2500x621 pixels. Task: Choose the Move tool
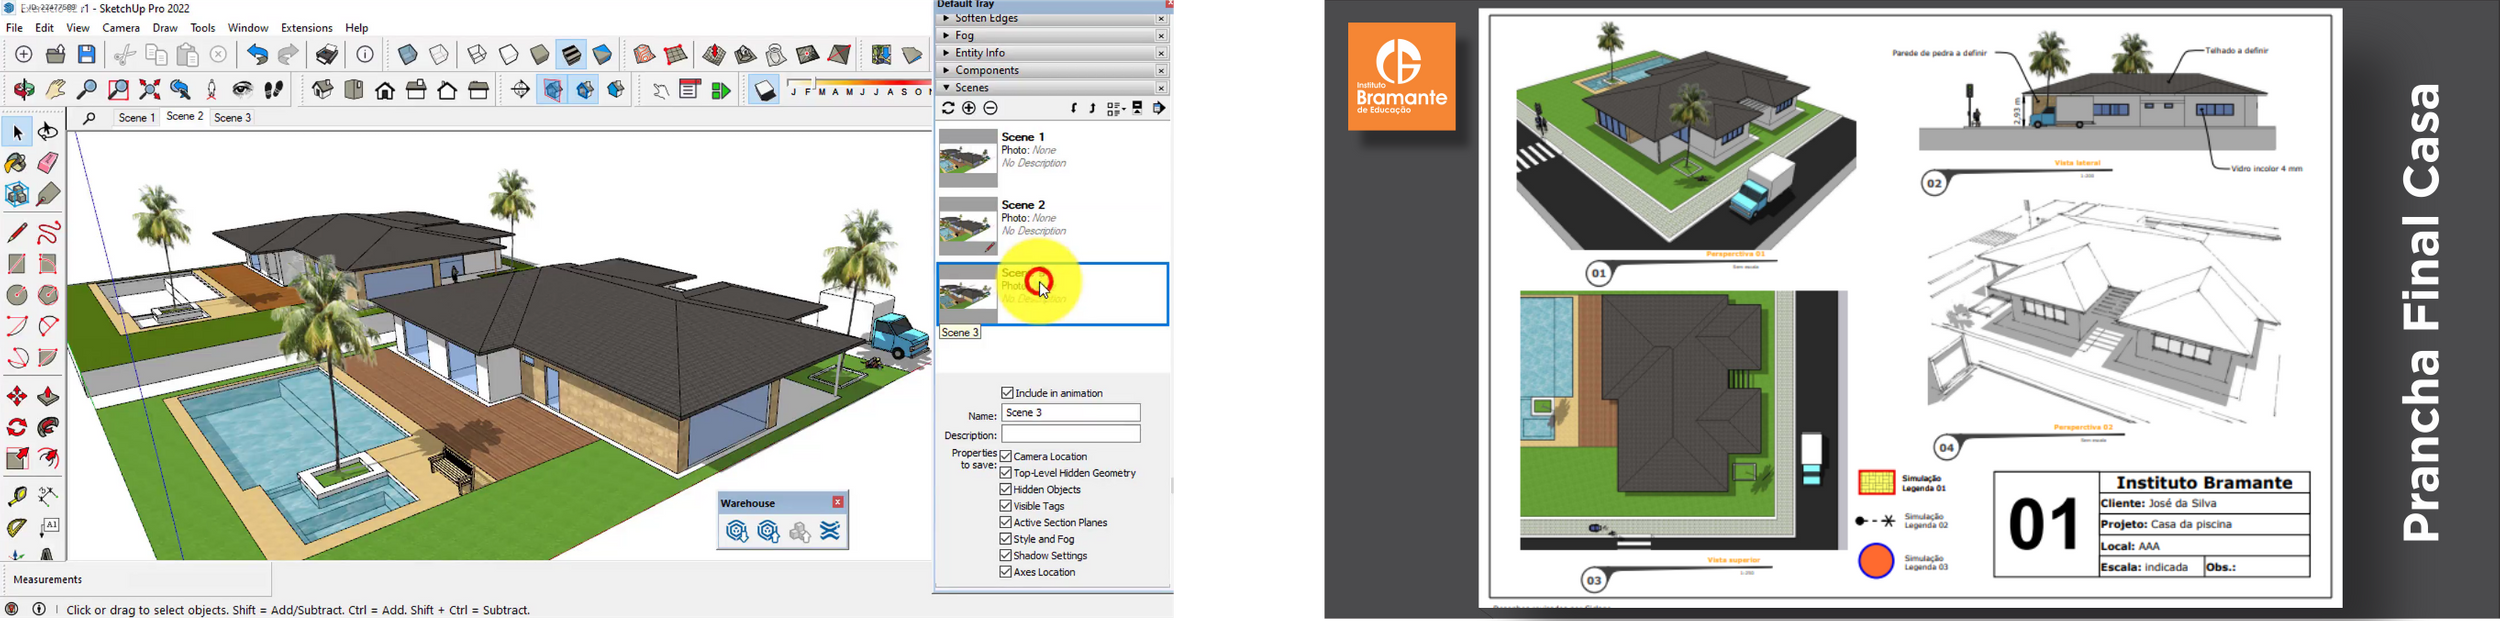coord(17,397)
